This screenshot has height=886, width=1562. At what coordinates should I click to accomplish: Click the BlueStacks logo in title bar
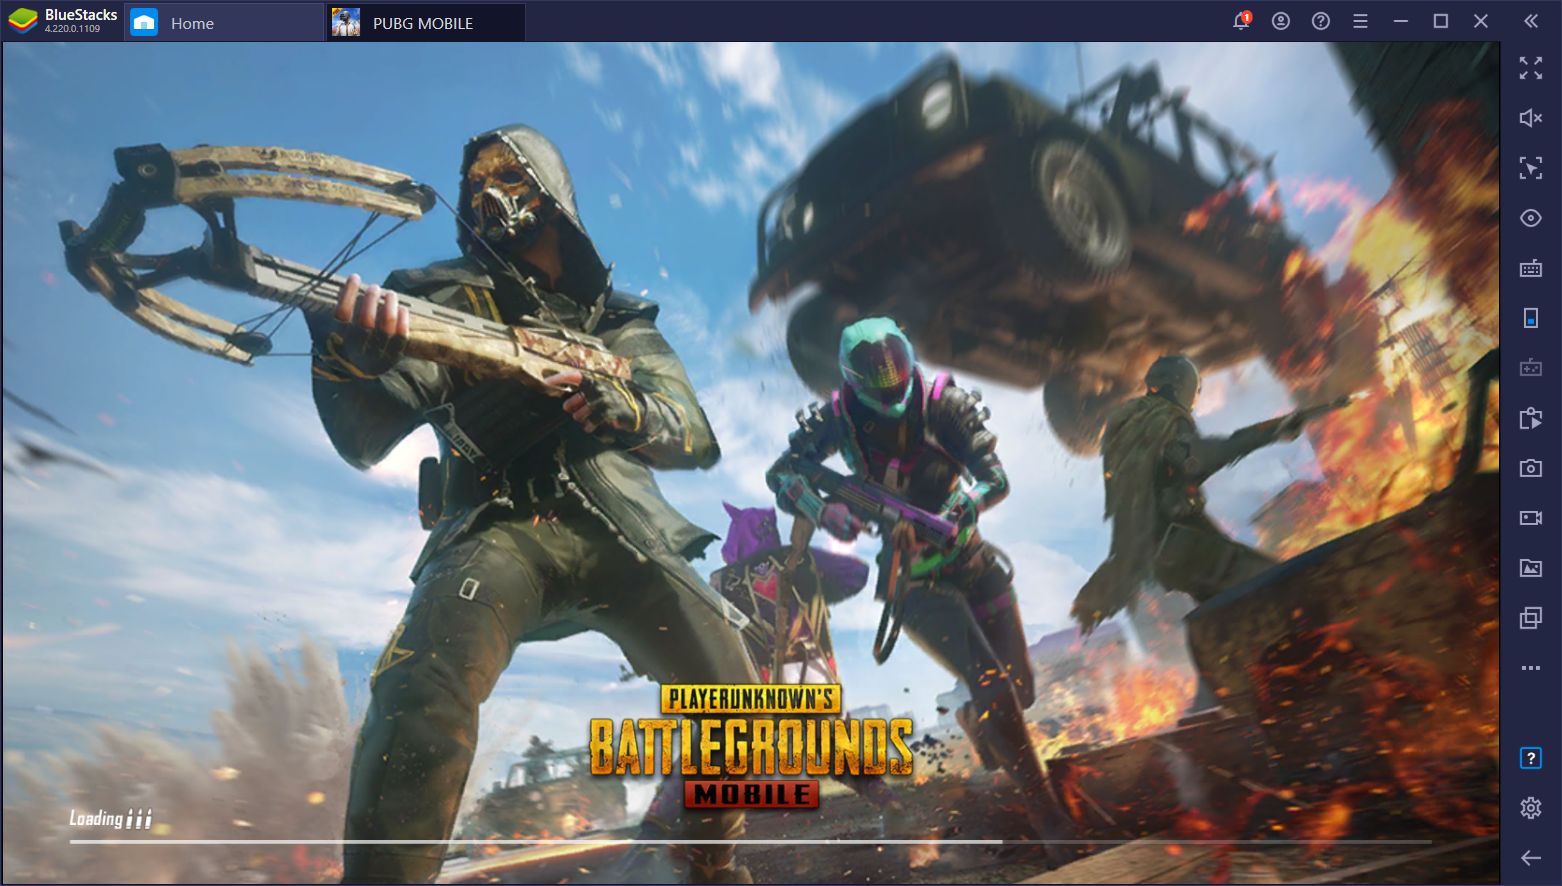[x=22, y=21]
